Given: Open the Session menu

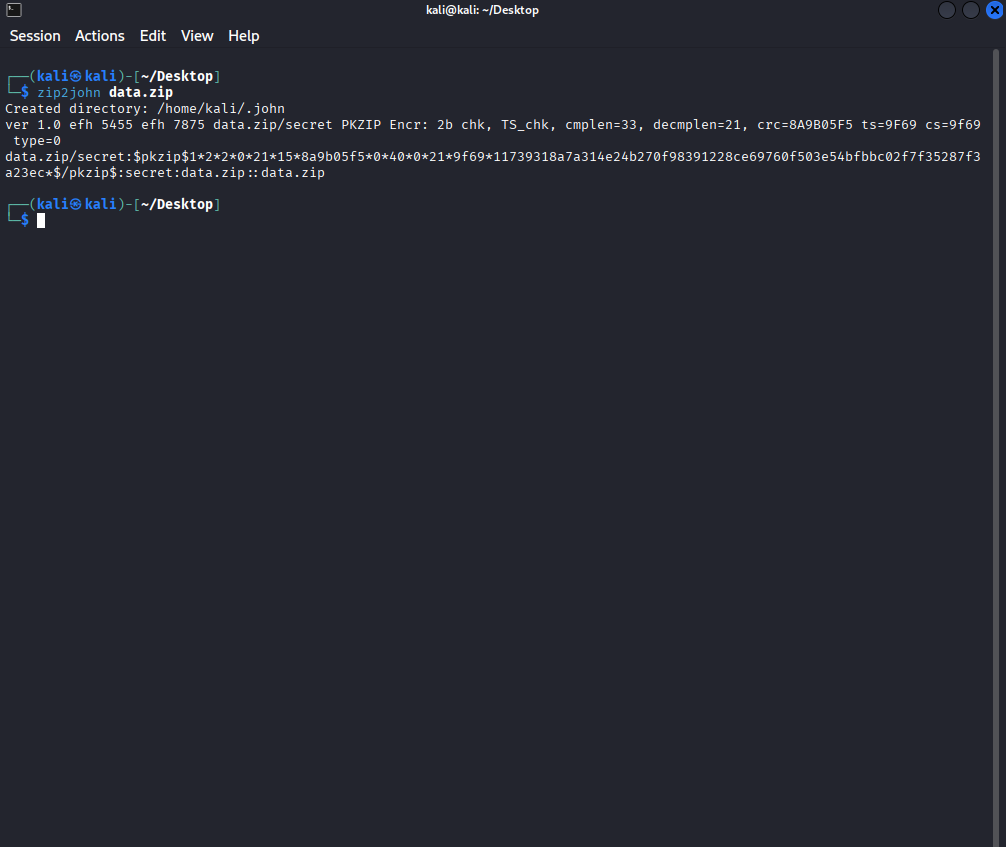Looking at the screenshot, I should pyautogui.click(x=35, y=36).
